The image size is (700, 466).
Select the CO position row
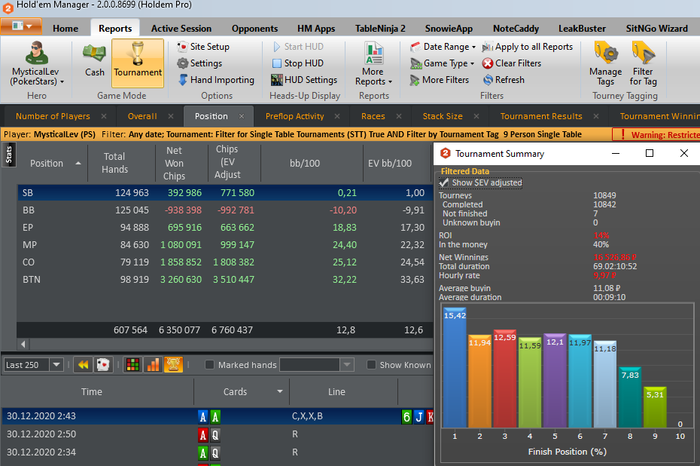[x=225, y=262]
